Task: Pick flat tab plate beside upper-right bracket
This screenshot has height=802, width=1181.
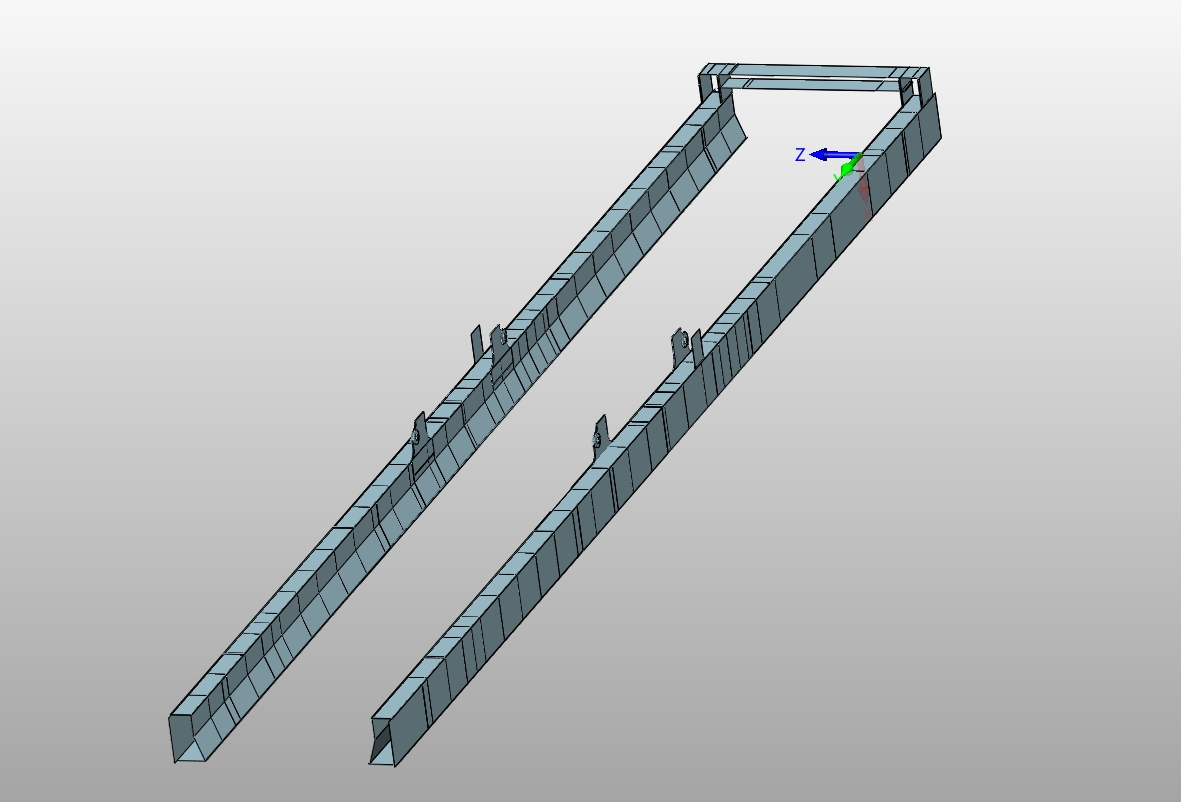Action: [697, 347]
